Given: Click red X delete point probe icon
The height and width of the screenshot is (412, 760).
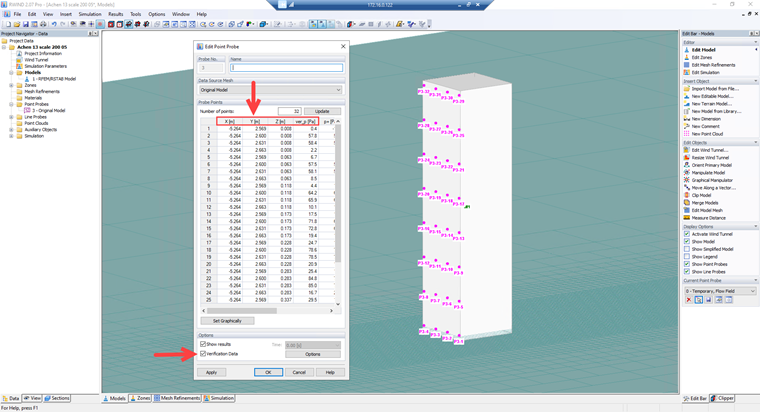Looking at the screenshot, I should click(x=689, y=300).
